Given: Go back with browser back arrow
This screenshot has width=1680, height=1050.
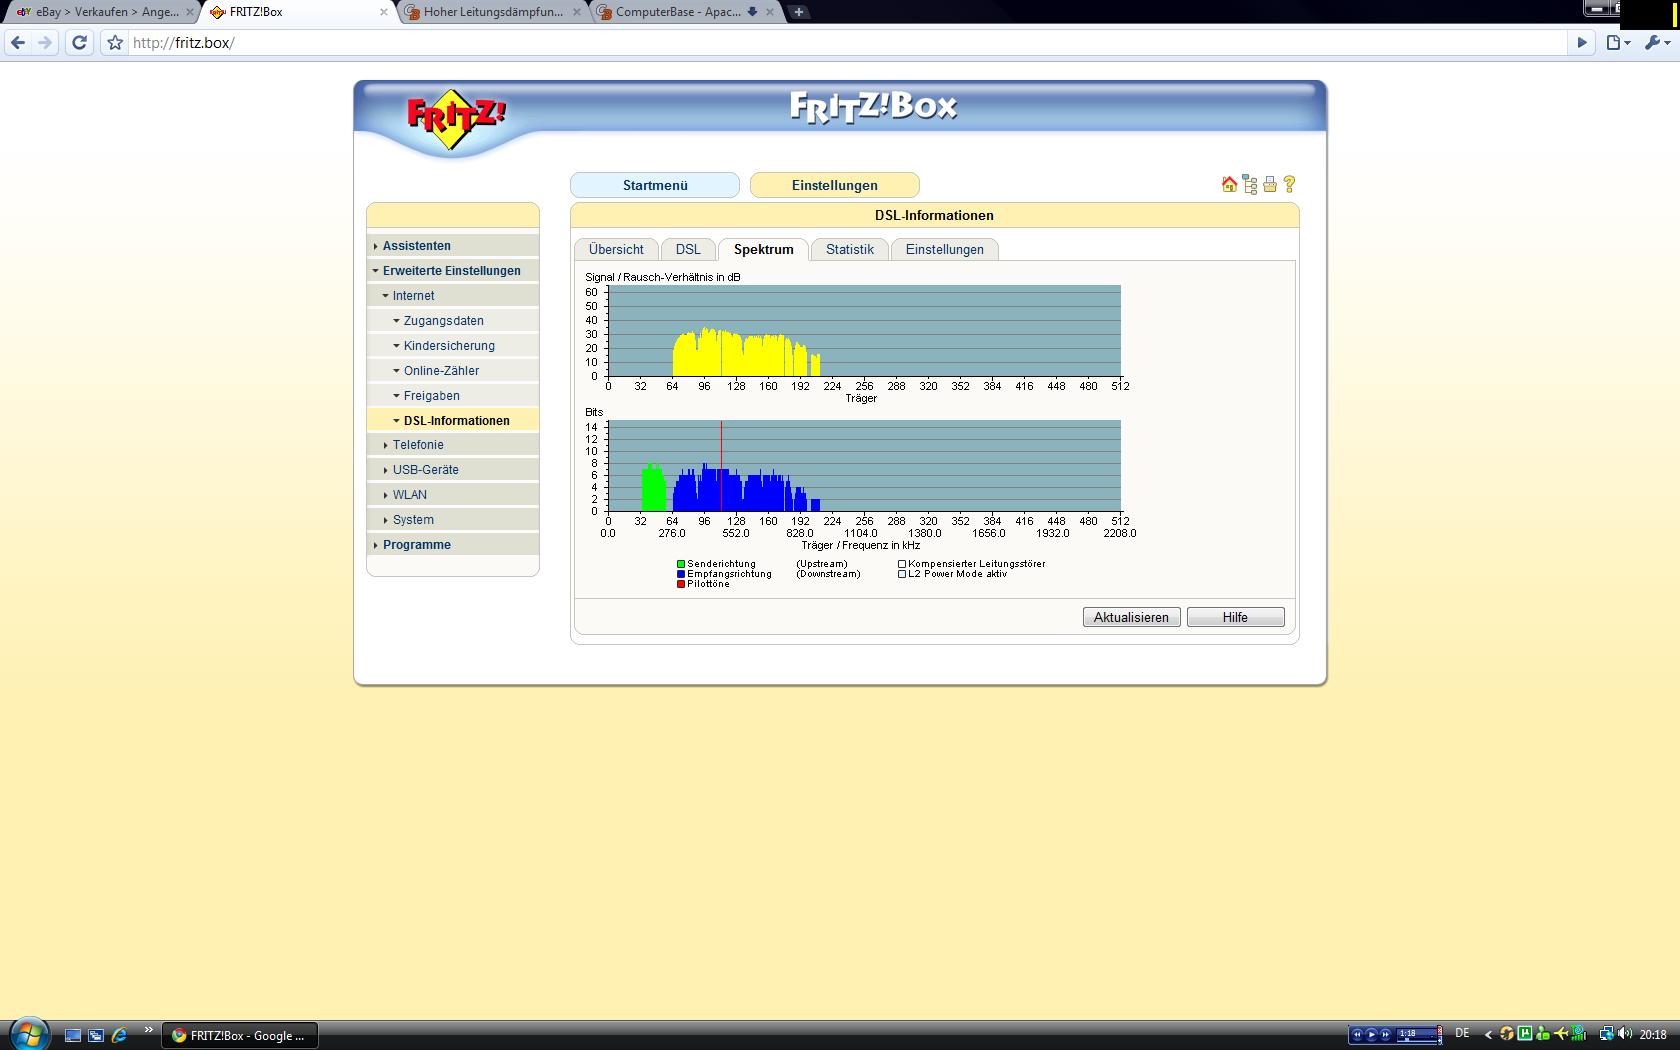Looking at the screenshot, I should [17, 43].
